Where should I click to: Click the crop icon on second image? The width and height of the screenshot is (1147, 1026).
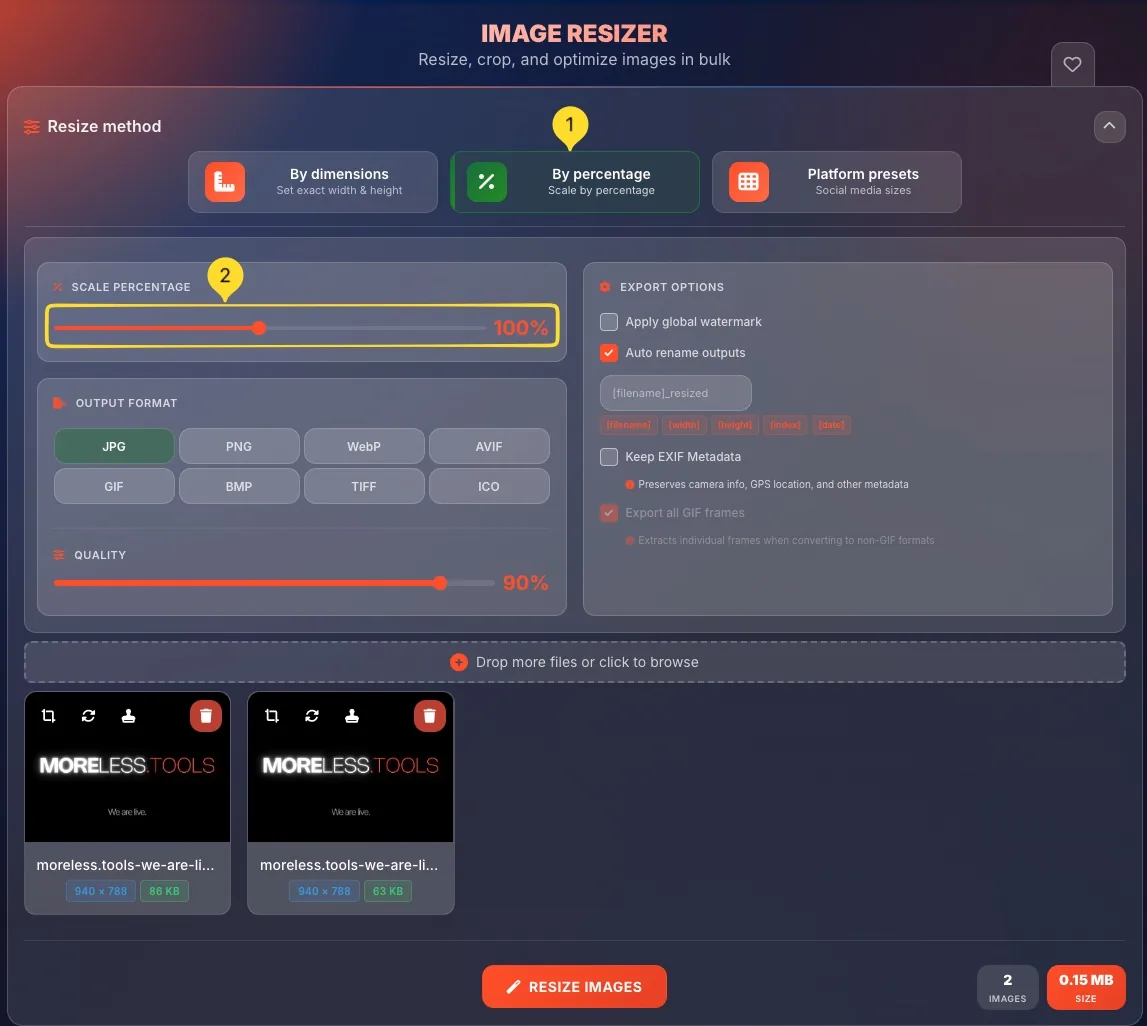[x=272, y=716]
